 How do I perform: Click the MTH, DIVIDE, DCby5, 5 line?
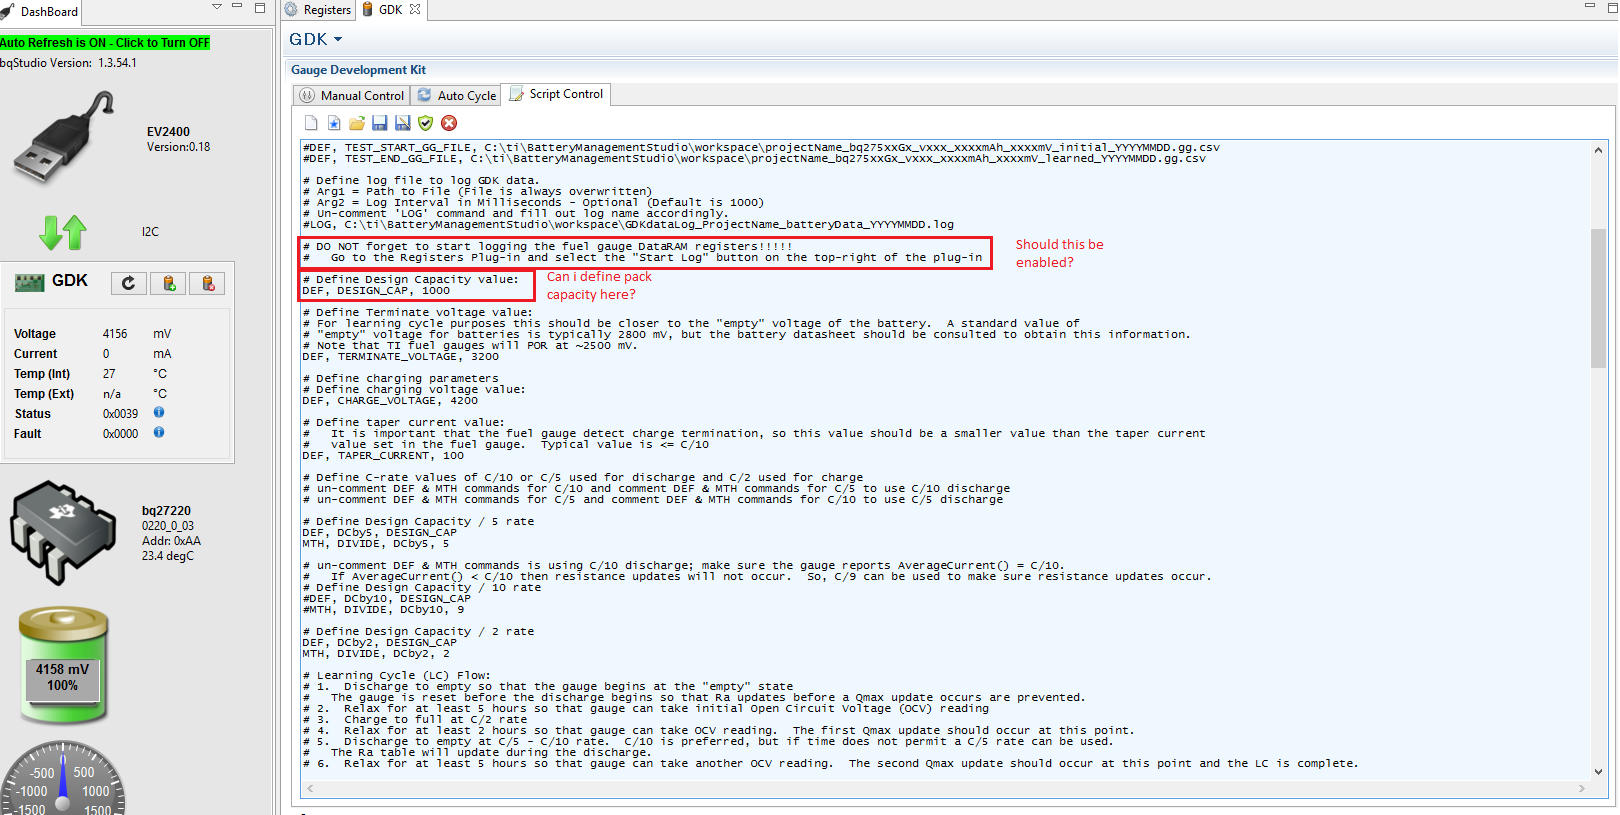click(x=376, y=544)
